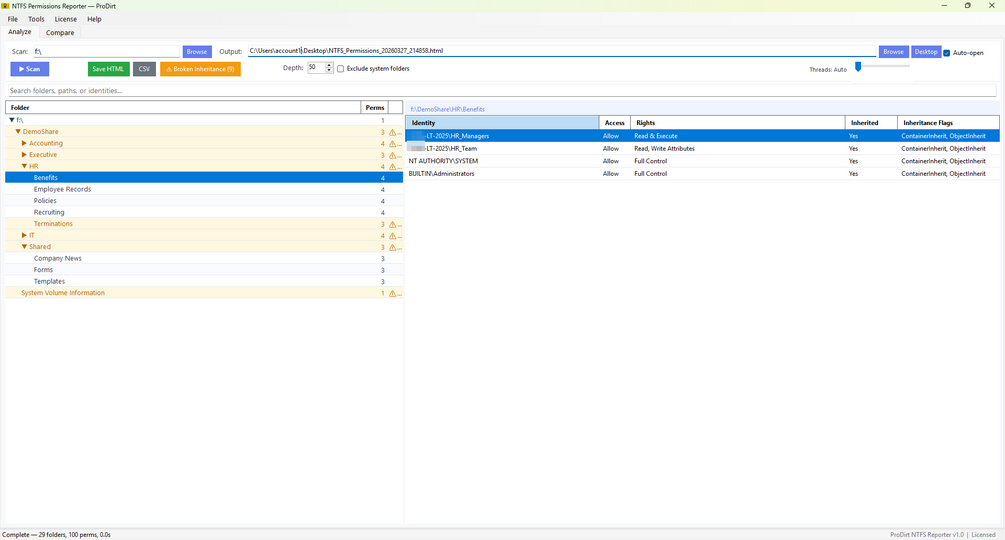Click the warning icon in the Shared row

[392, 247]
